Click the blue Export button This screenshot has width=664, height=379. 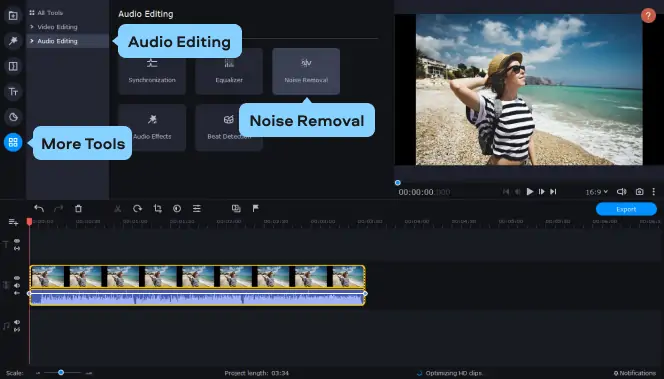pyautogui.click(x=626, y=209)
